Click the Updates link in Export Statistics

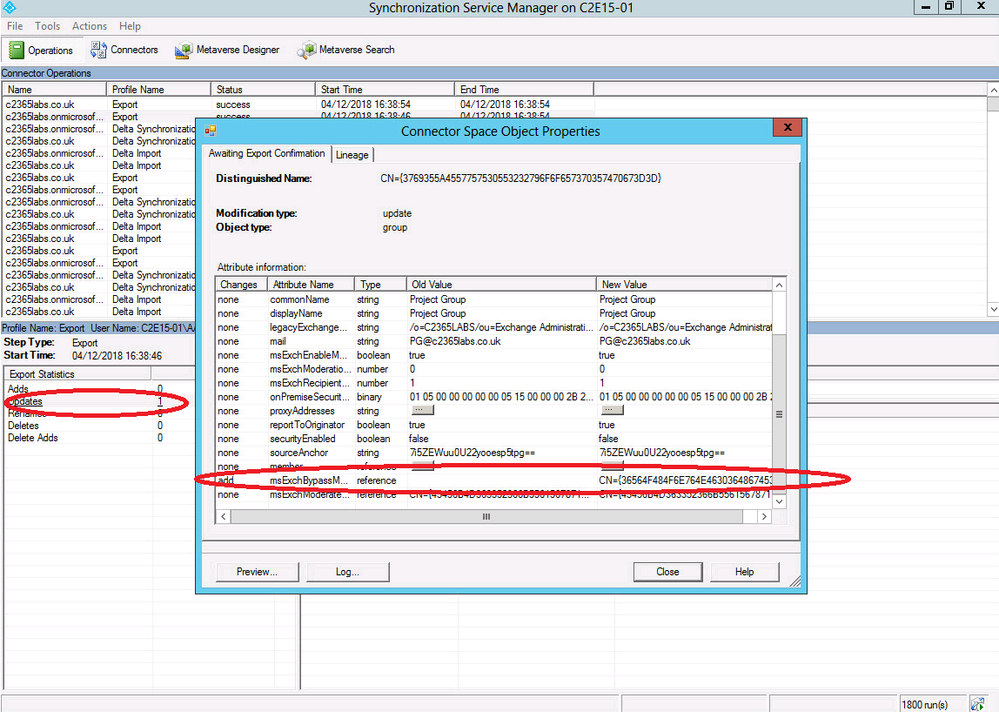pos(25,402)
